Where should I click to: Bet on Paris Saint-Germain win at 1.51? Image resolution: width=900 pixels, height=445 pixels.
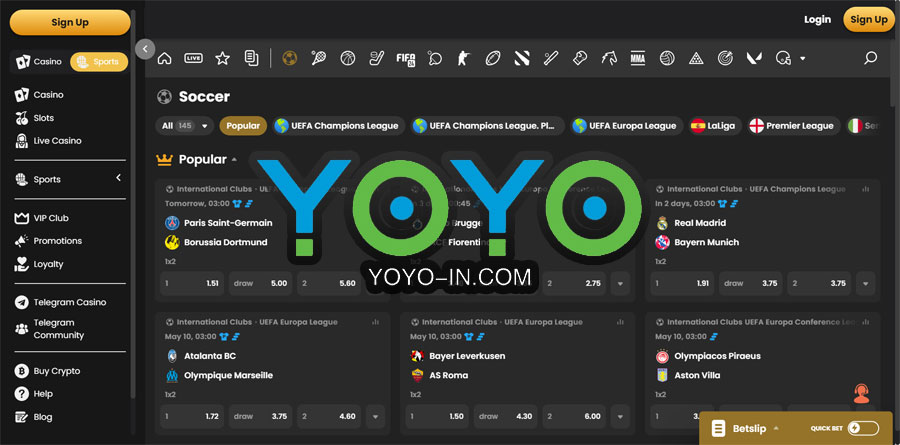click(192, 283)
